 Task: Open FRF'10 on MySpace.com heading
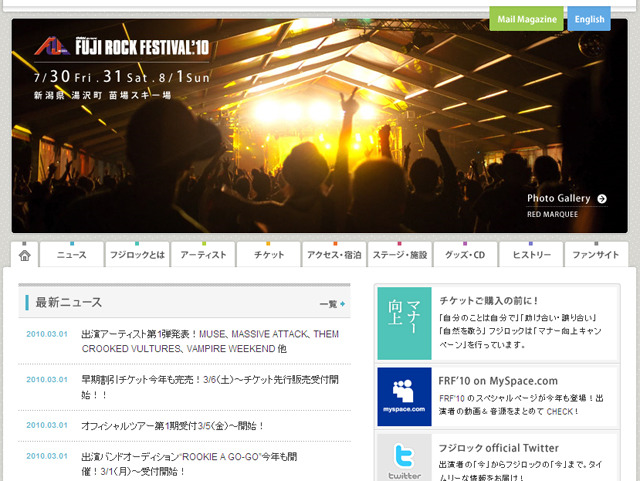click(x=498, y=381)
